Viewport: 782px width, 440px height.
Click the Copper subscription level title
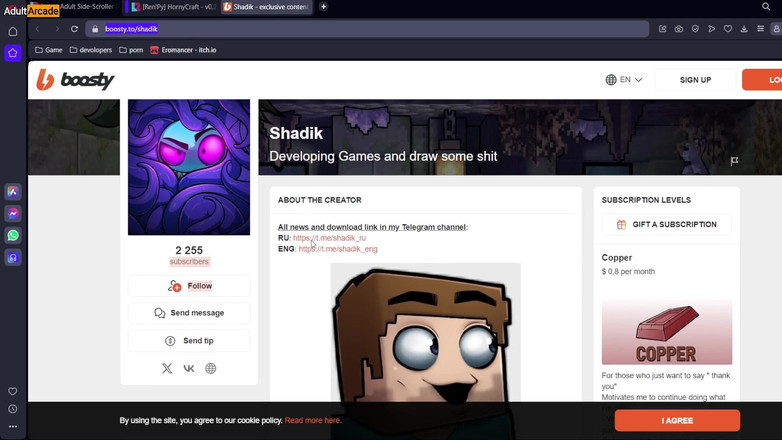616,258
